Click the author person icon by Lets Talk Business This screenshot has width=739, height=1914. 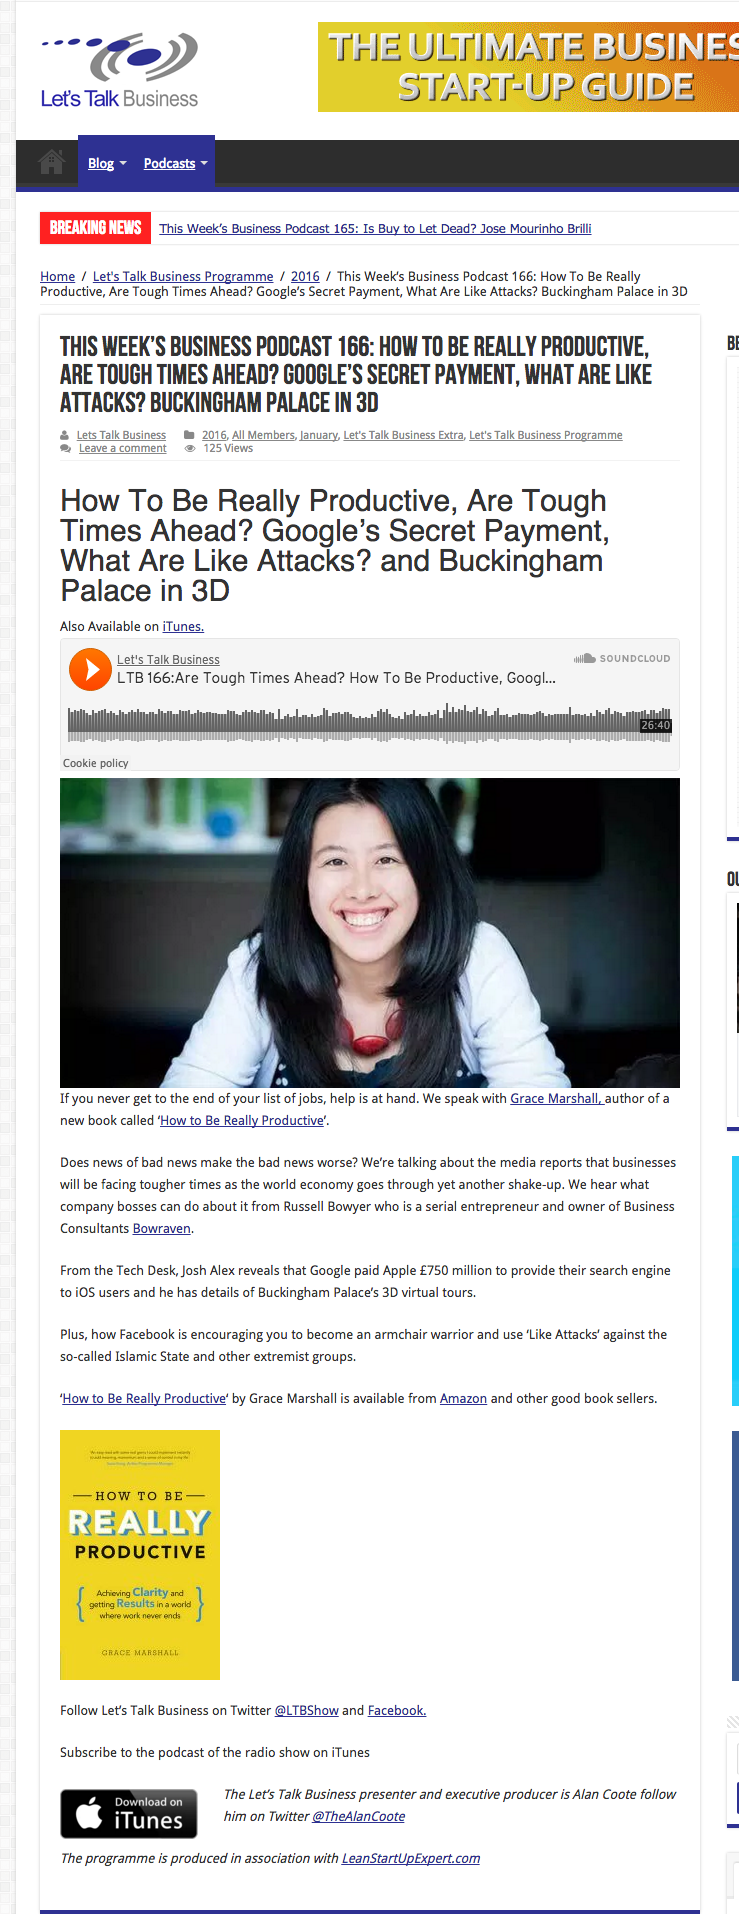65,435
